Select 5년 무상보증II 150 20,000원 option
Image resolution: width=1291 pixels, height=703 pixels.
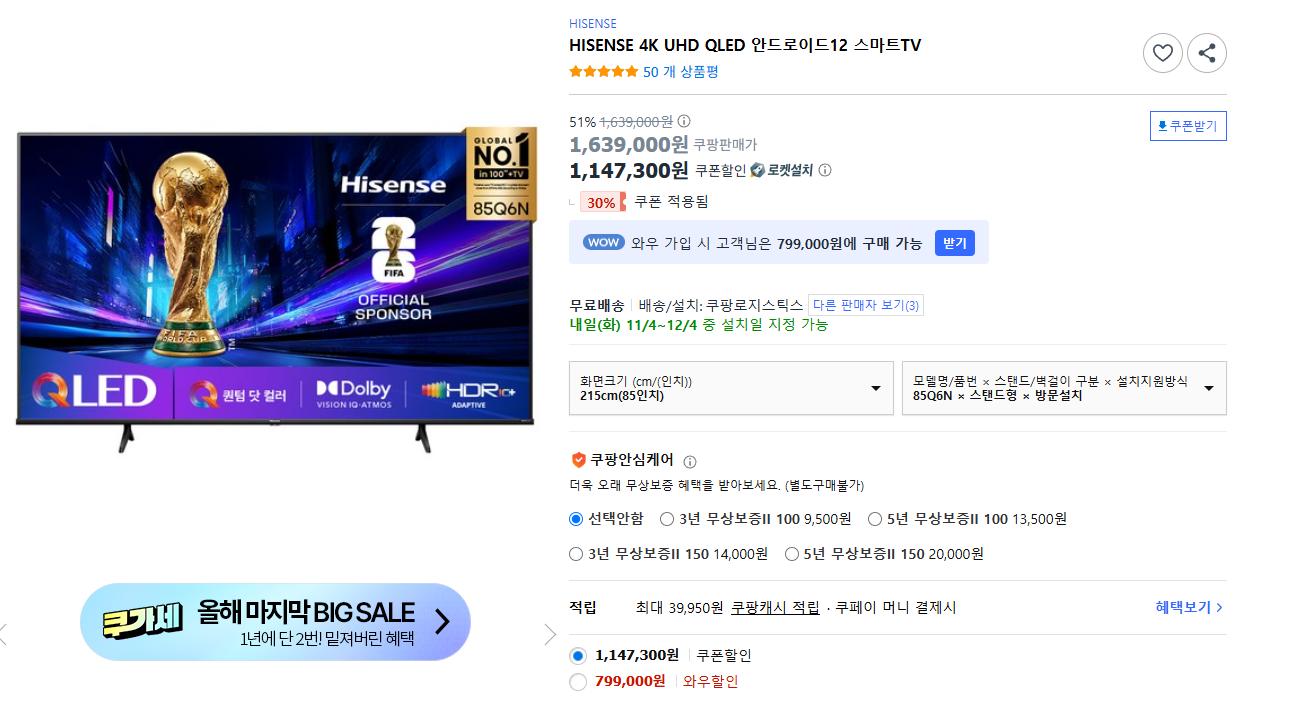(884, 554)
